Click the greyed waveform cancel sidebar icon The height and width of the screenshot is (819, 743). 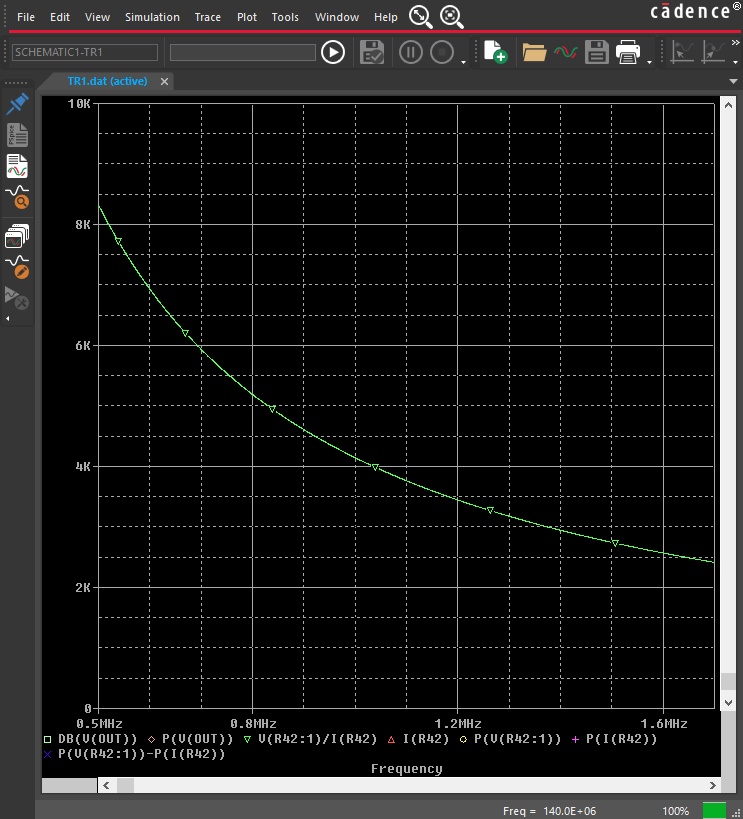(x=17, y=298)
